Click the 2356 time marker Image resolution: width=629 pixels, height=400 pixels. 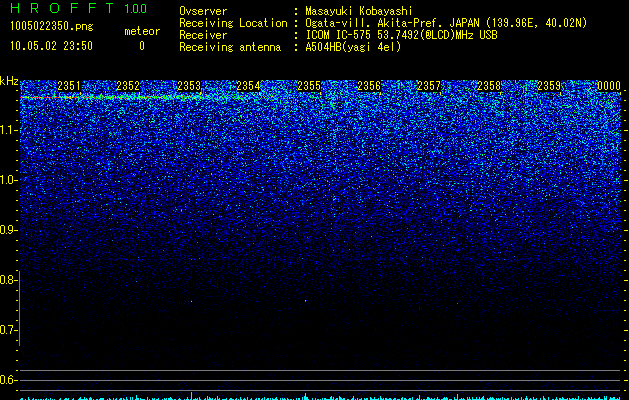(x=369, y=86)
